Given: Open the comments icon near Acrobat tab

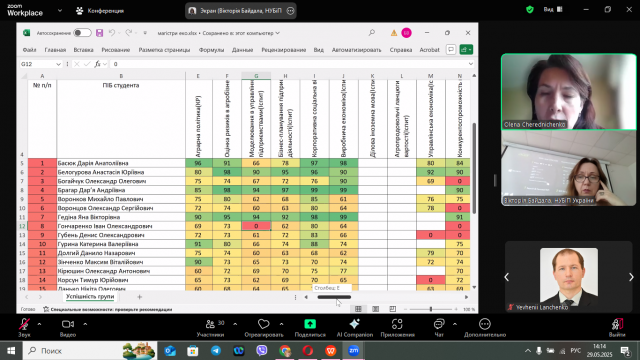Looking at the screenshot, I should pyautogui.click(x=451, y=50).
